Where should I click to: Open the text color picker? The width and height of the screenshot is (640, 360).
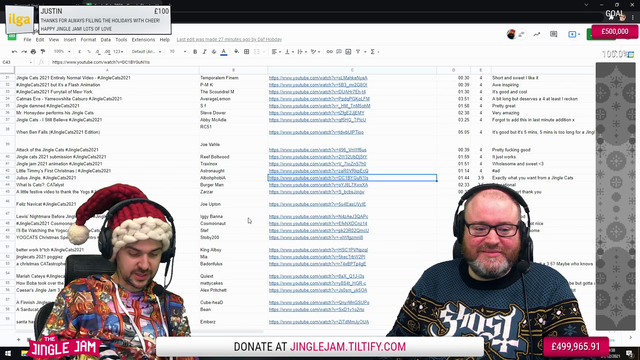(x=224, y=52)
